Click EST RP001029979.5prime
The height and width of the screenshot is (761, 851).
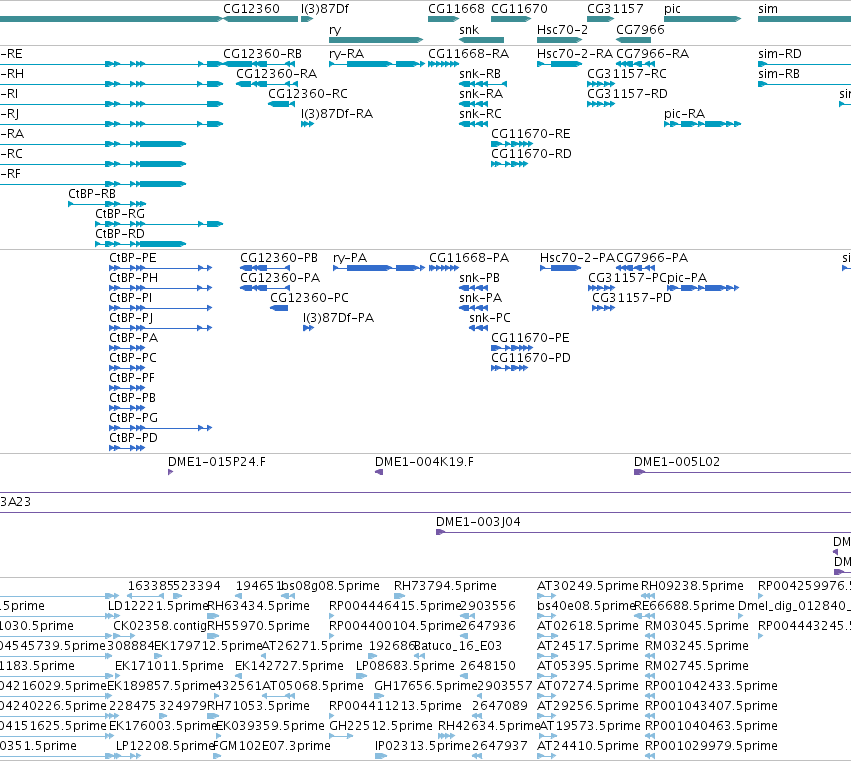711,746
